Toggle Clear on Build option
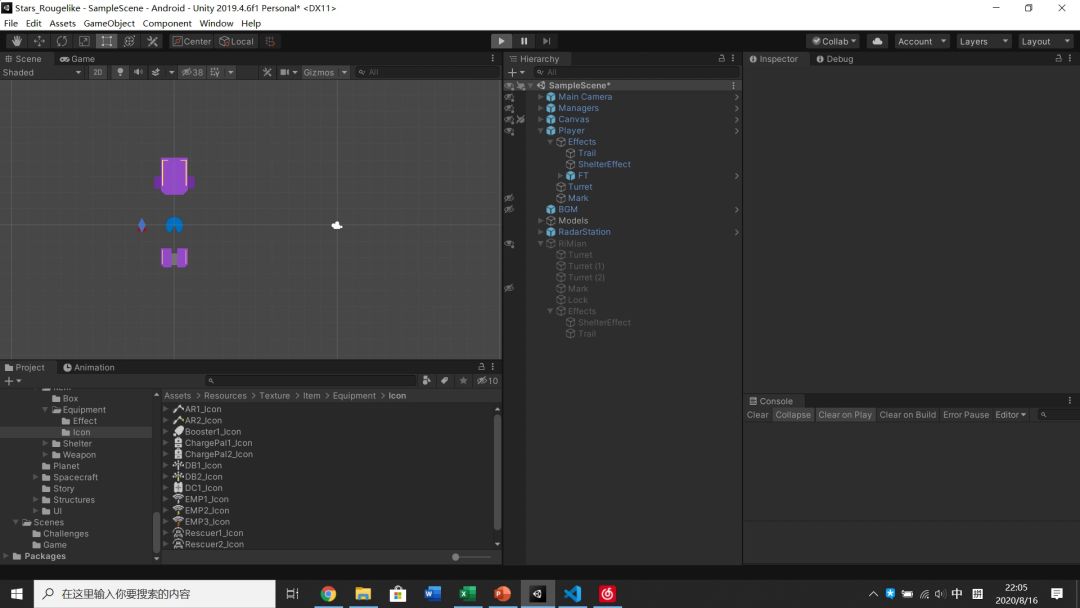The image size is (1080, 608). (907, 415)
